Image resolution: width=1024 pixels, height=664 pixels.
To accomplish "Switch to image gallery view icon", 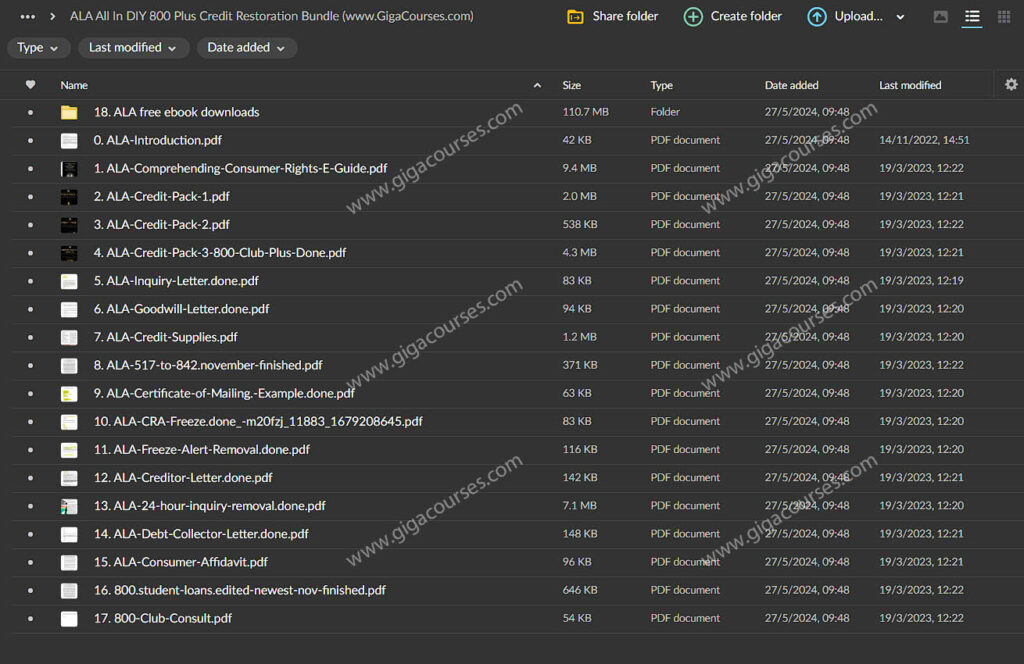I will 940,17.
